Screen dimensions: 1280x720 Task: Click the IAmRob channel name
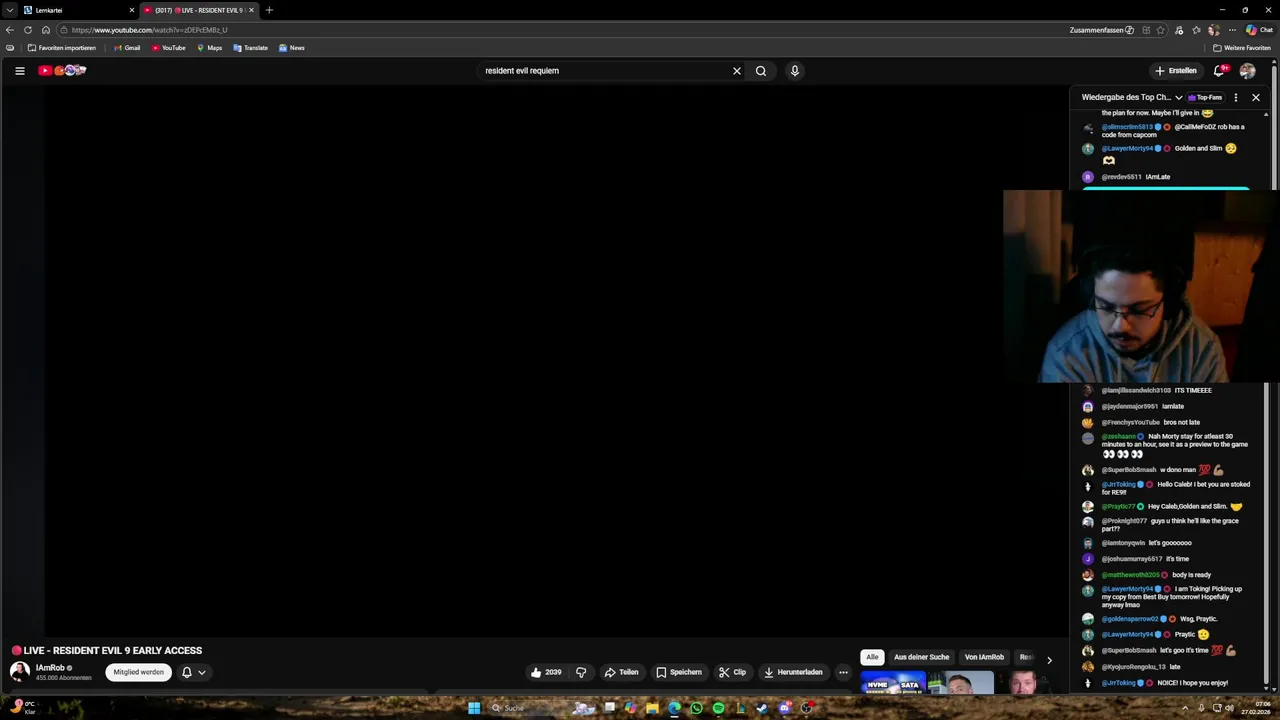(x=50, y=668)
